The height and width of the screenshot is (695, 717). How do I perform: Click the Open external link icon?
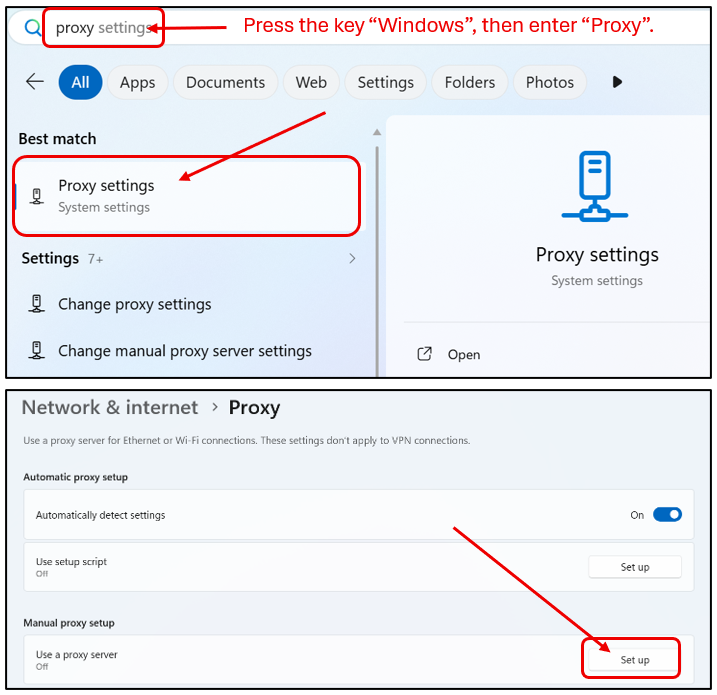click(424, 354)
